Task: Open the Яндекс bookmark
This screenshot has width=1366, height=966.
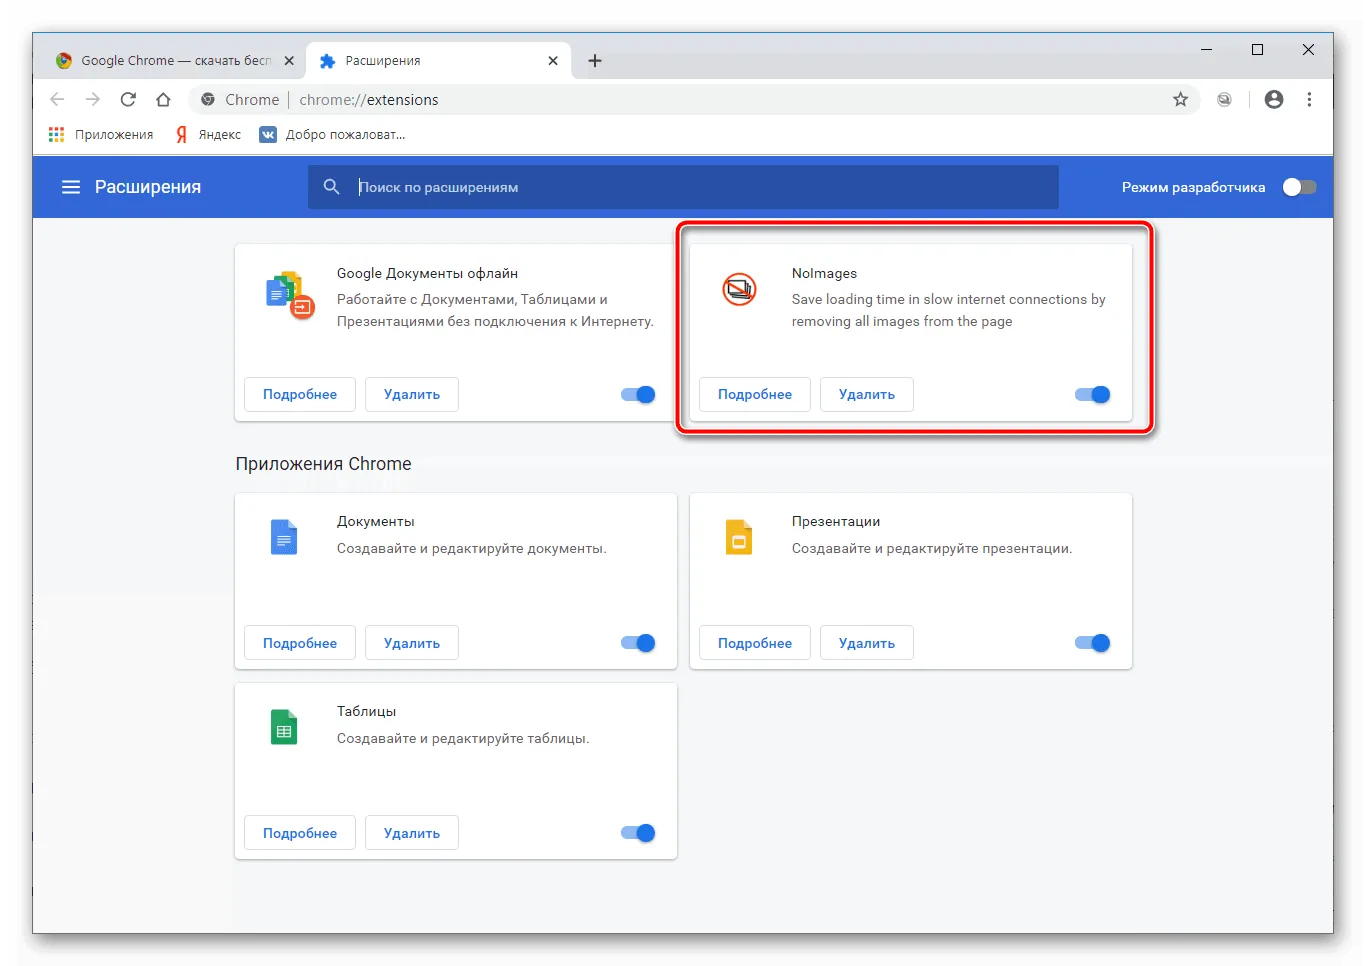Action: click(x=209, y=135)
